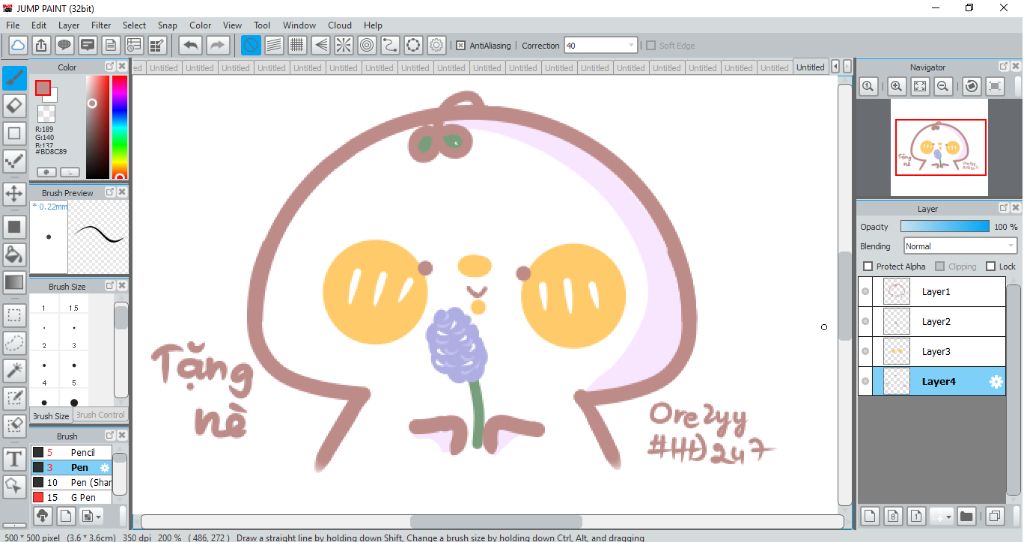Close the Color panel
The height and width of the screenshot is (542, 1024).
[122, 67]
